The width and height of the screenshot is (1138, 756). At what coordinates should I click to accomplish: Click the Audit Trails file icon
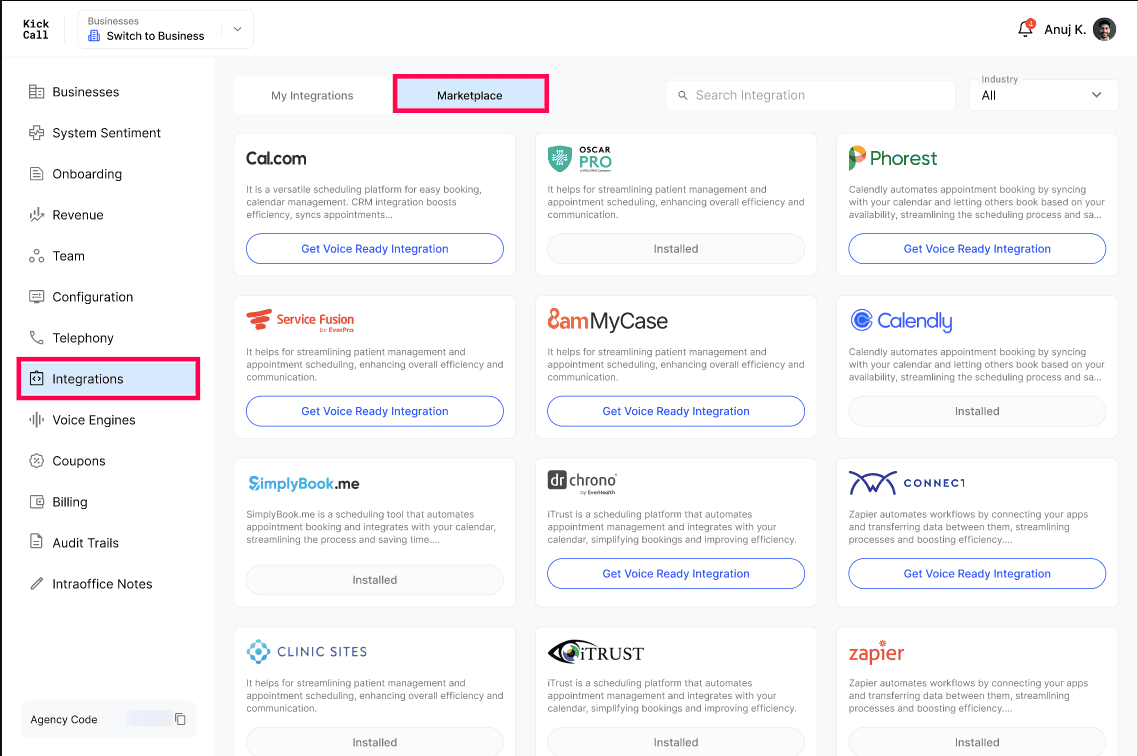[x=36, y=542]
